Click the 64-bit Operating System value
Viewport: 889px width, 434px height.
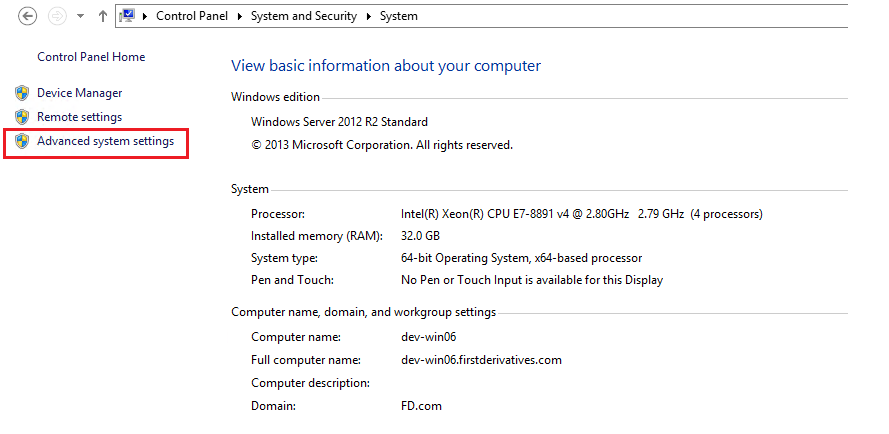[x=521, y=258]
